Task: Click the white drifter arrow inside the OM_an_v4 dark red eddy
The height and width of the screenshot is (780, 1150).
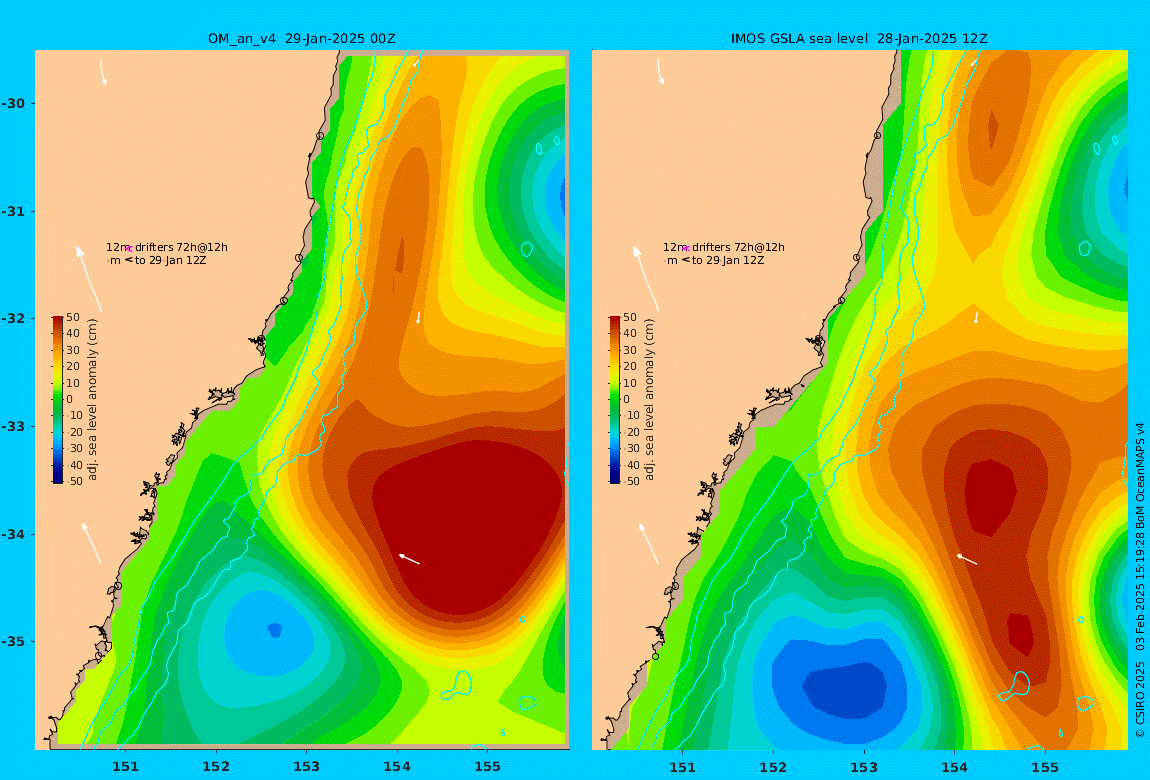Action: [409, 559]
